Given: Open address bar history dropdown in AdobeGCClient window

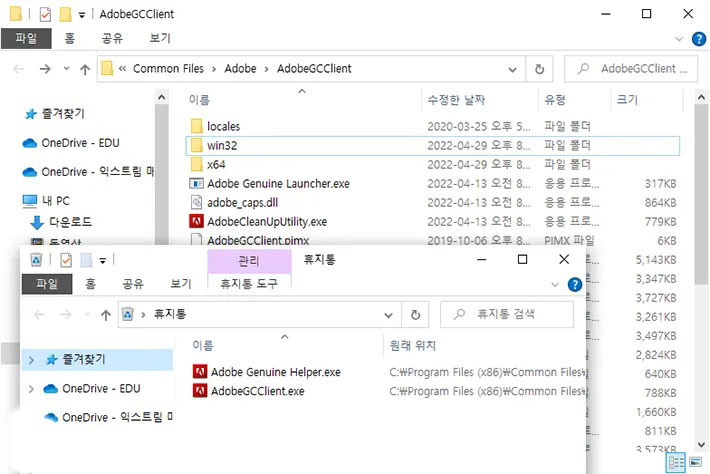Looking at the screenshot, I should [x=512, y=69].
